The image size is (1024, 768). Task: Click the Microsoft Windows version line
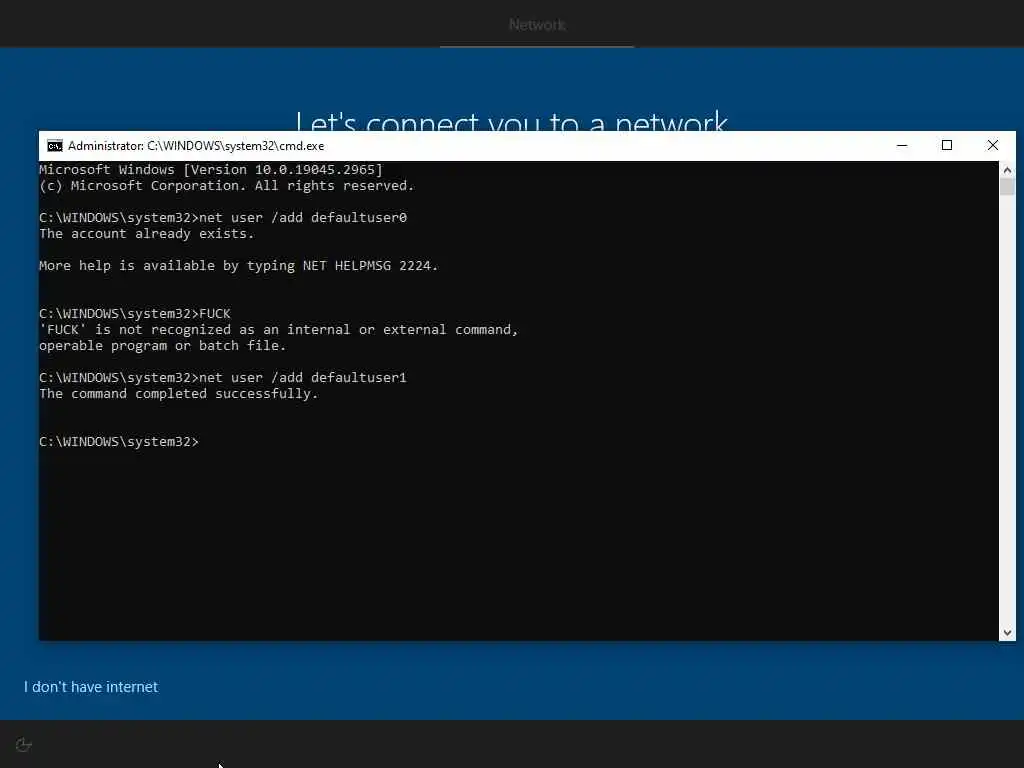click(211, 170)
